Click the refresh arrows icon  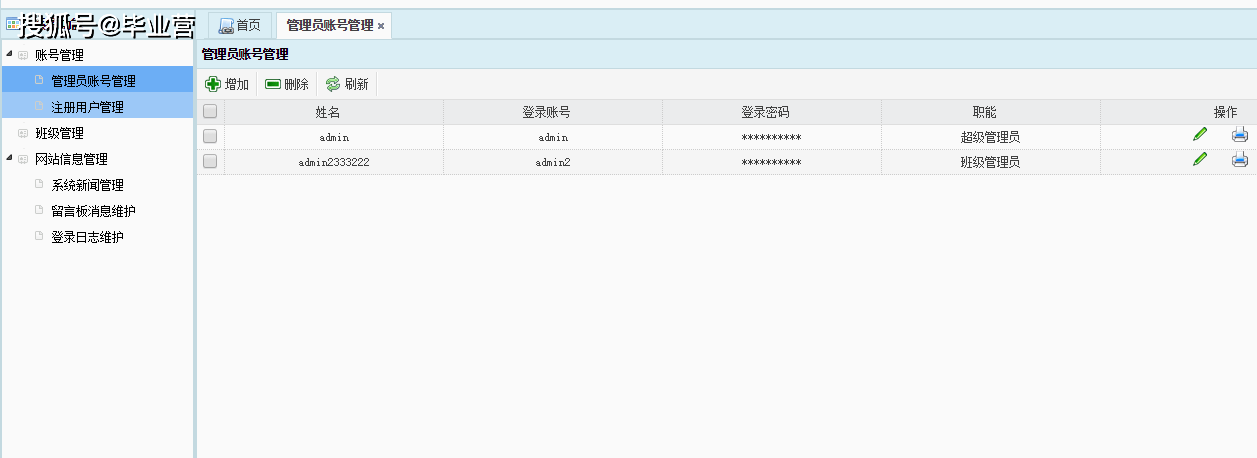pos(333,84)
